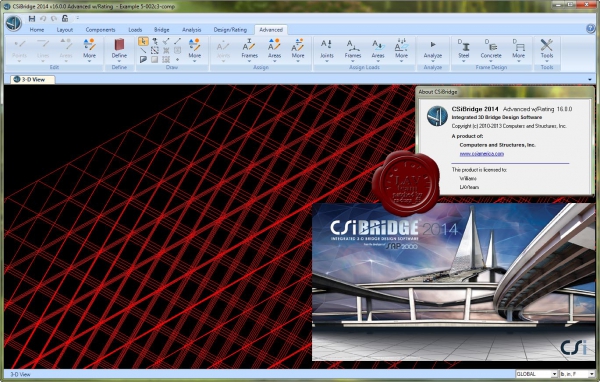Open the GLOBAL coordinate system combo box
Viewport: 600px width, 382px height.
tap(536, 374)
